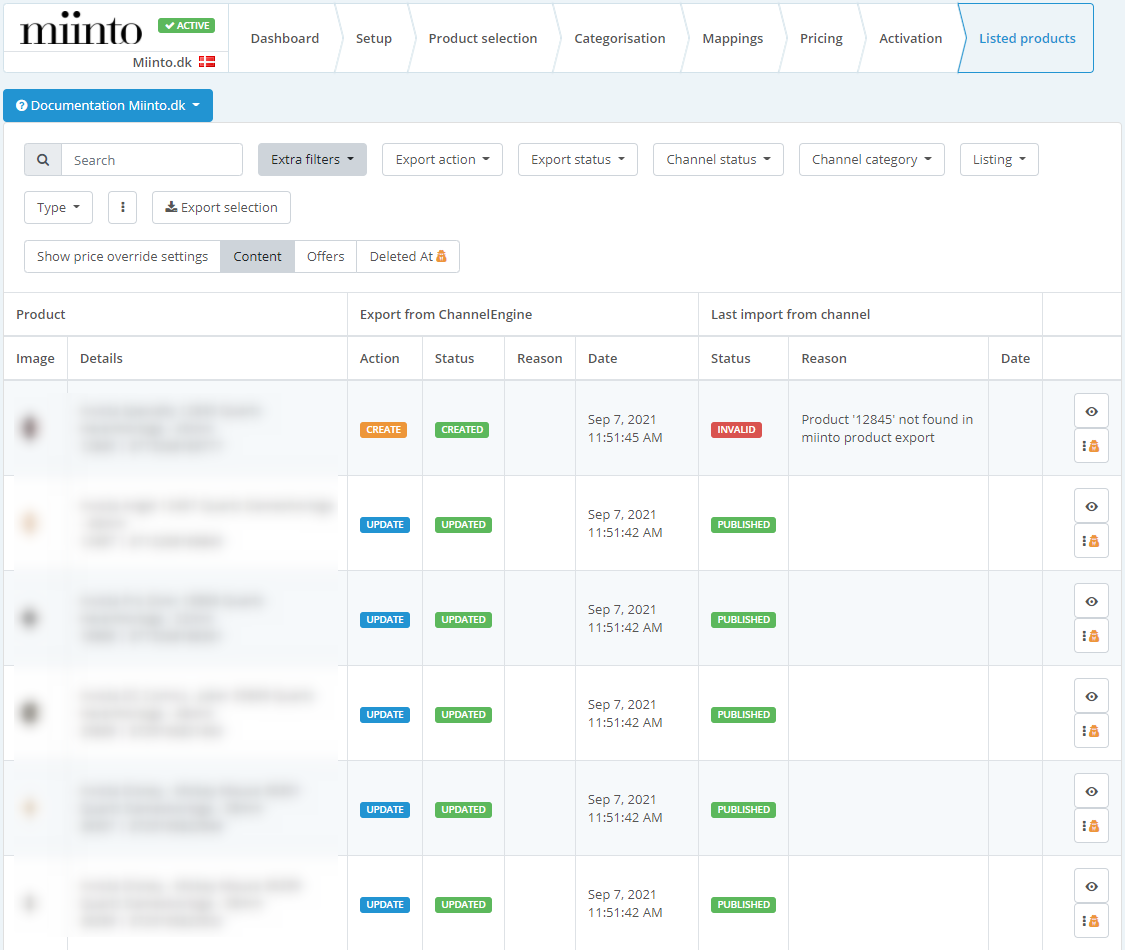This screenshot has height=950, width=1125.
Task: Click the Miinto logo
Action: click(x=81, y=29)
